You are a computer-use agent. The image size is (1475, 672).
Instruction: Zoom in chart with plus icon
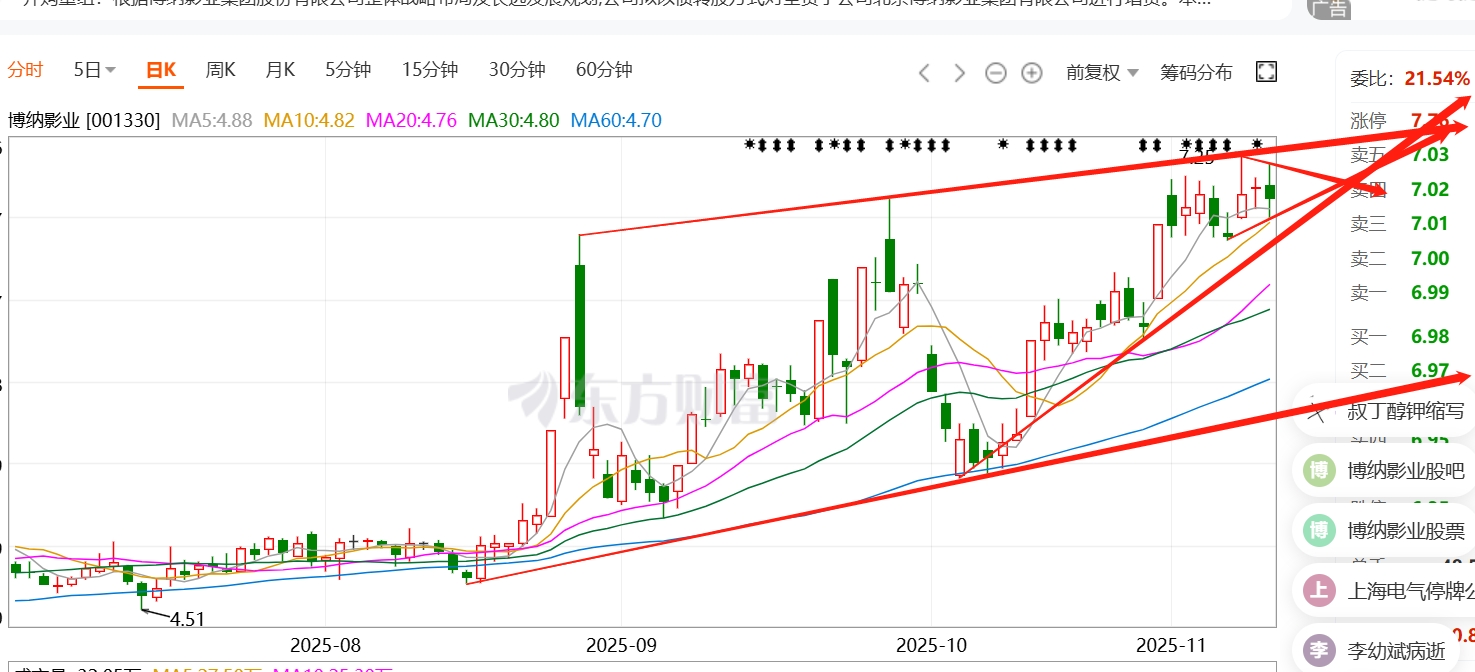pyautogui.click(x=1032, y=73)
